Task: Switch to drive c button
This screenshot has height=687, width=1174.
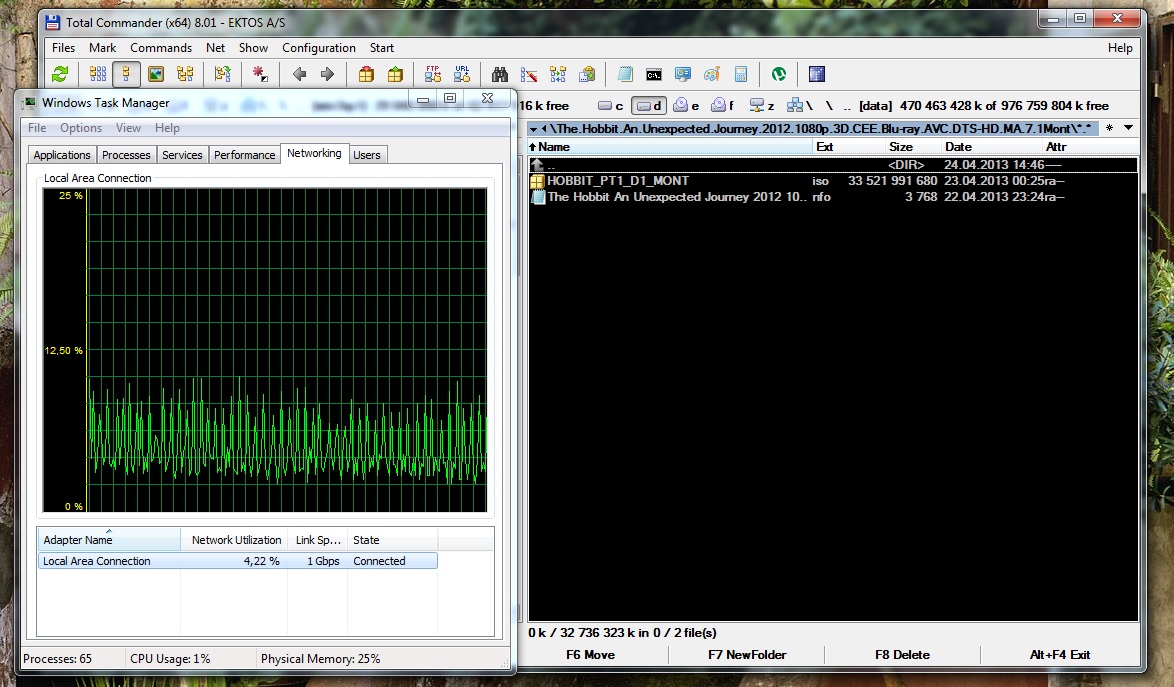Action: point(611,106)
